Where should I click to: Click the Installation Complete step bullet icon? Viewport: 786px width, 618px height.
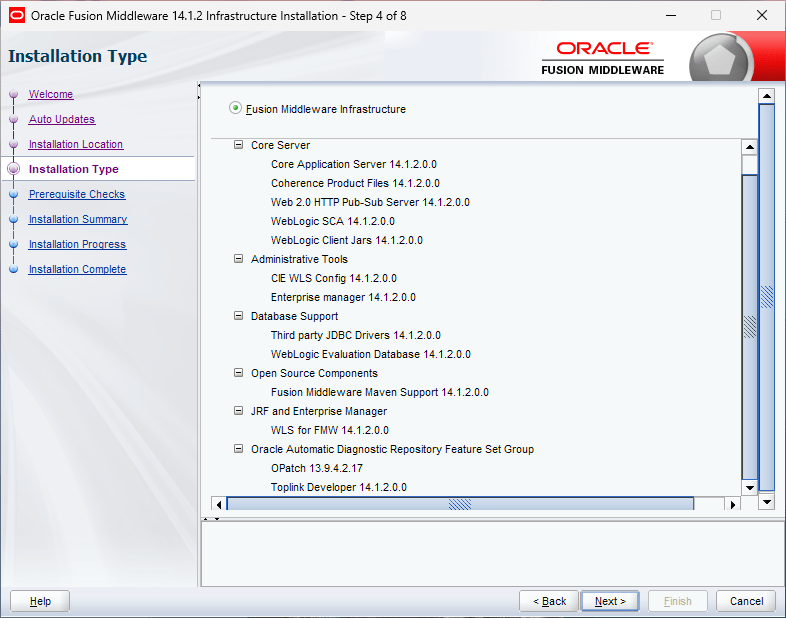pos(14,270)
